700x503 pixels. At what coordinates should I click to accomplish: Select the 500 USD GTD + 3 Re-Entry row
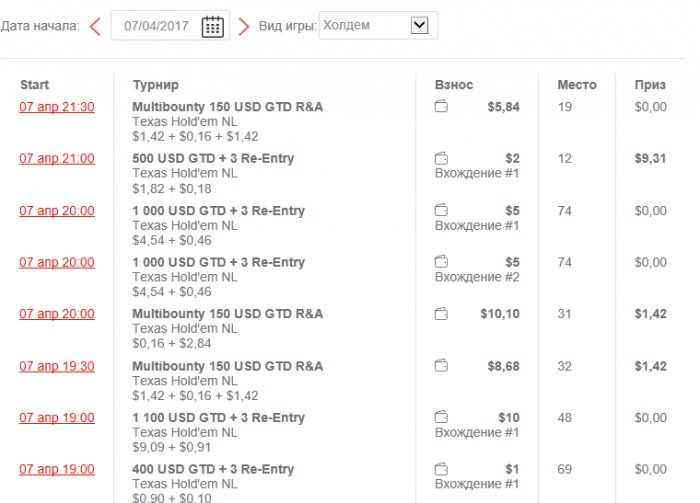(212, 159)
